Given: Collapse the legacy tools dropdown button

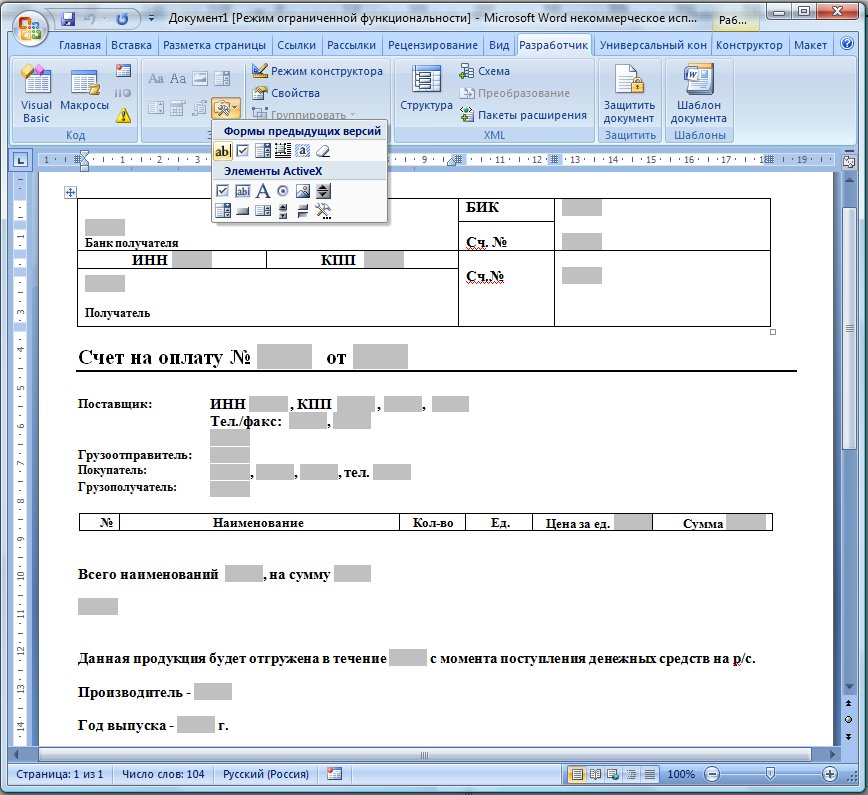Looking at the screenshot, I should pos(226,108).
